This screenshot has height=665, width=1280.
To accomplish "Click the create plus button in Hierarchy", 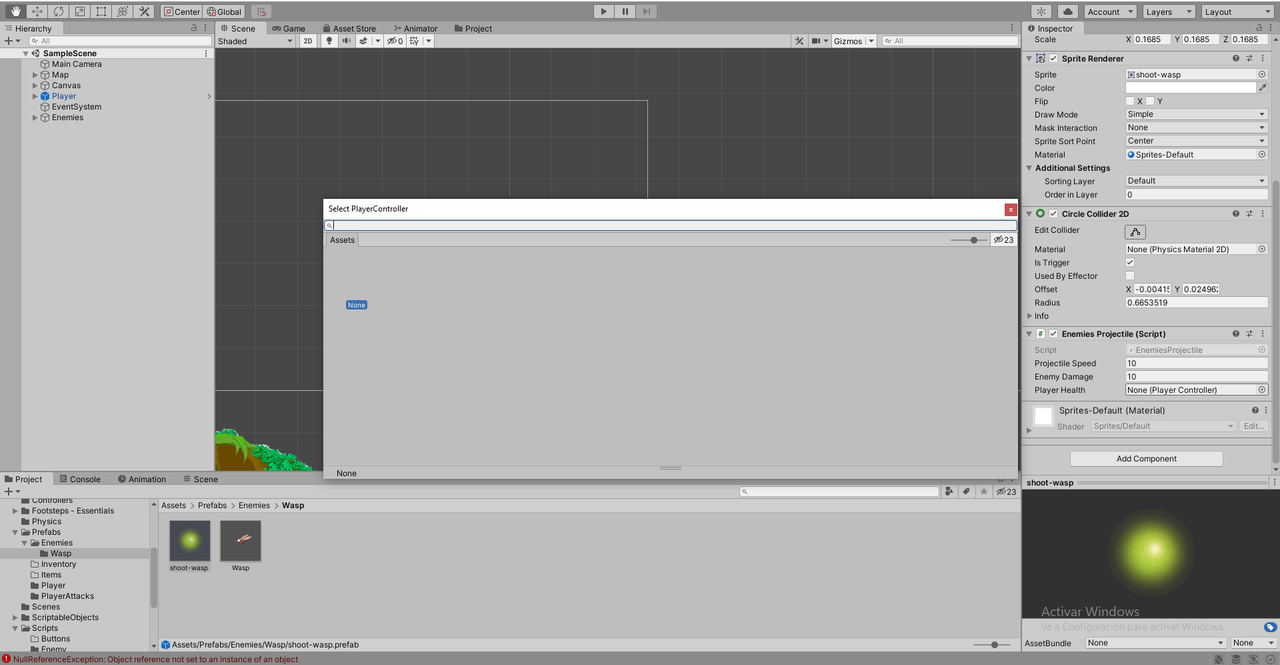I will (x=8, y=41).
